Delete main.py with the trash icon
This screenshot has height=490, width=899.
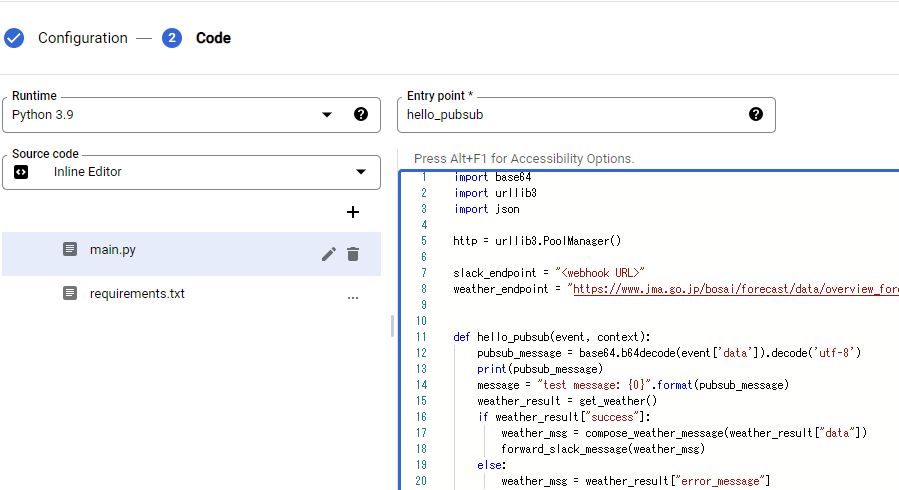point(353,254)
